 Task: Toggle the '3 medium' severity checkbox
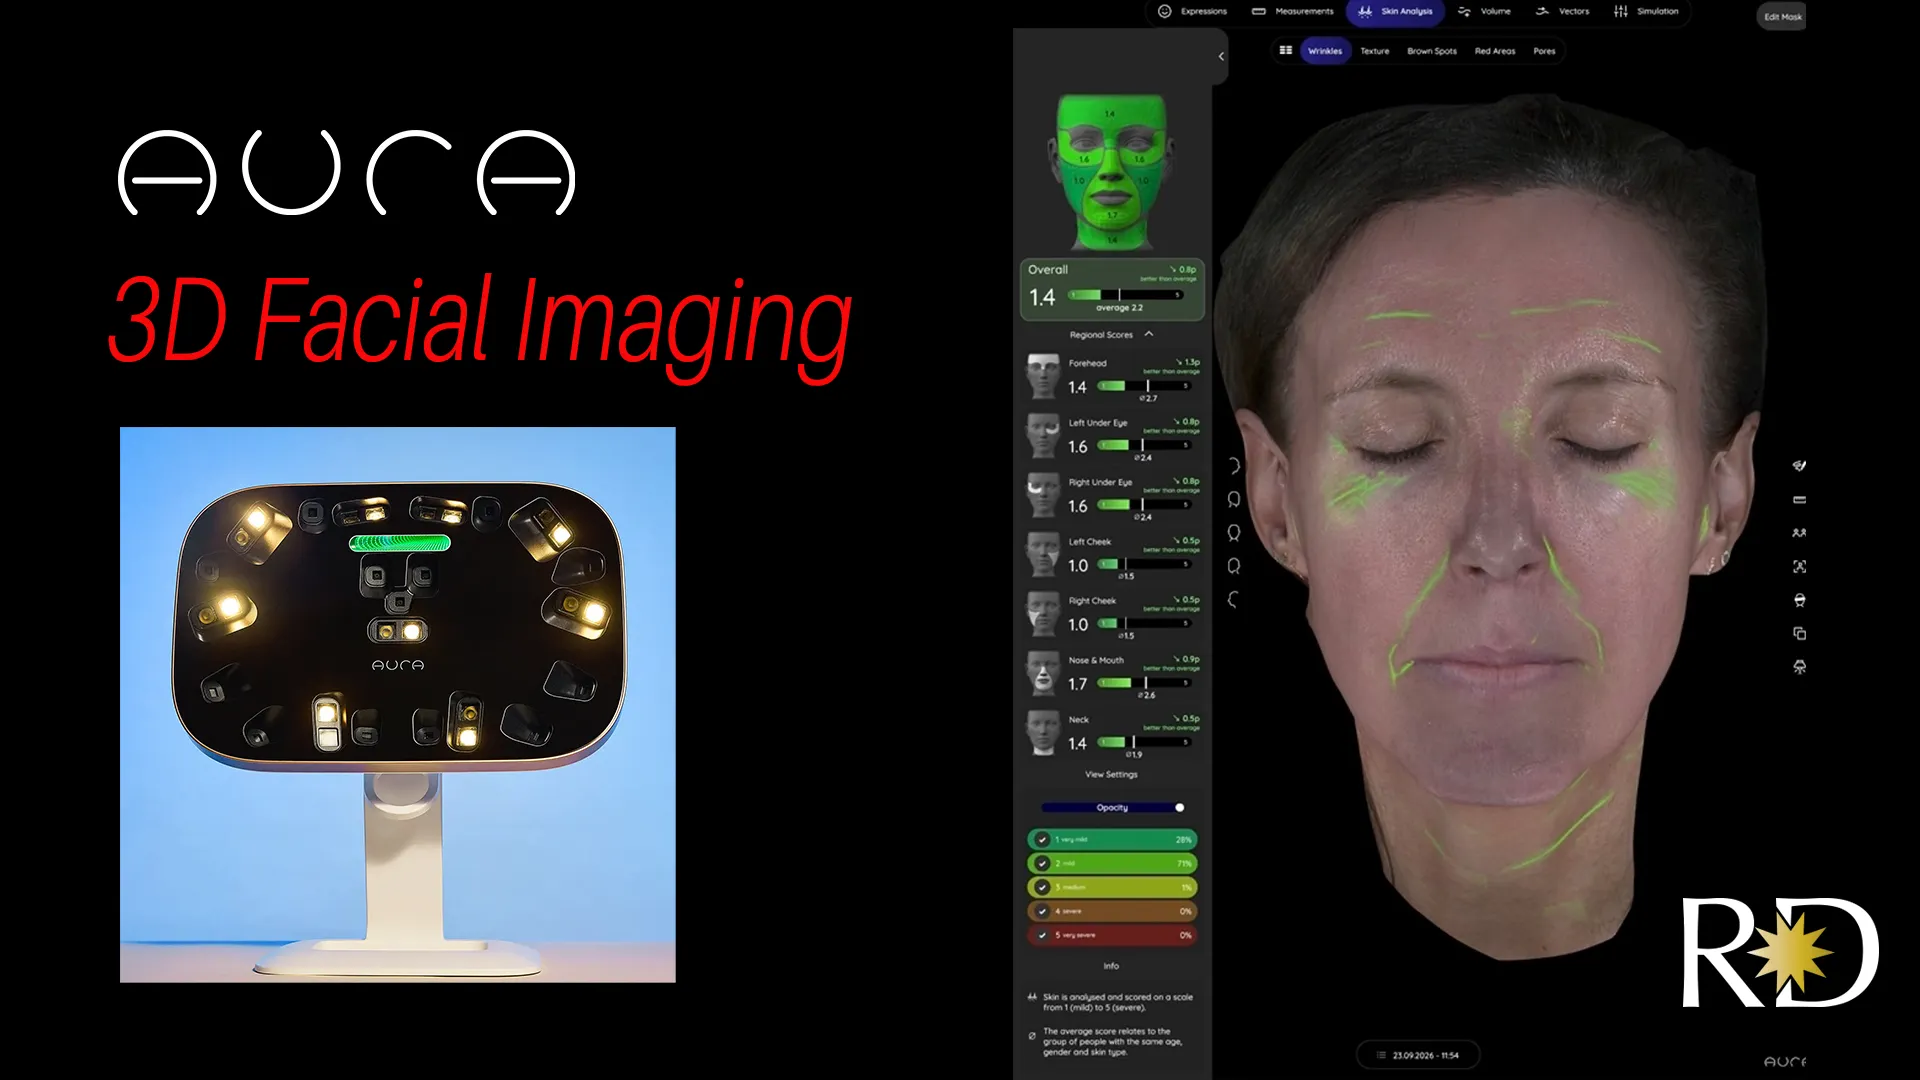pyautogui.click(x=1042, y=887)
